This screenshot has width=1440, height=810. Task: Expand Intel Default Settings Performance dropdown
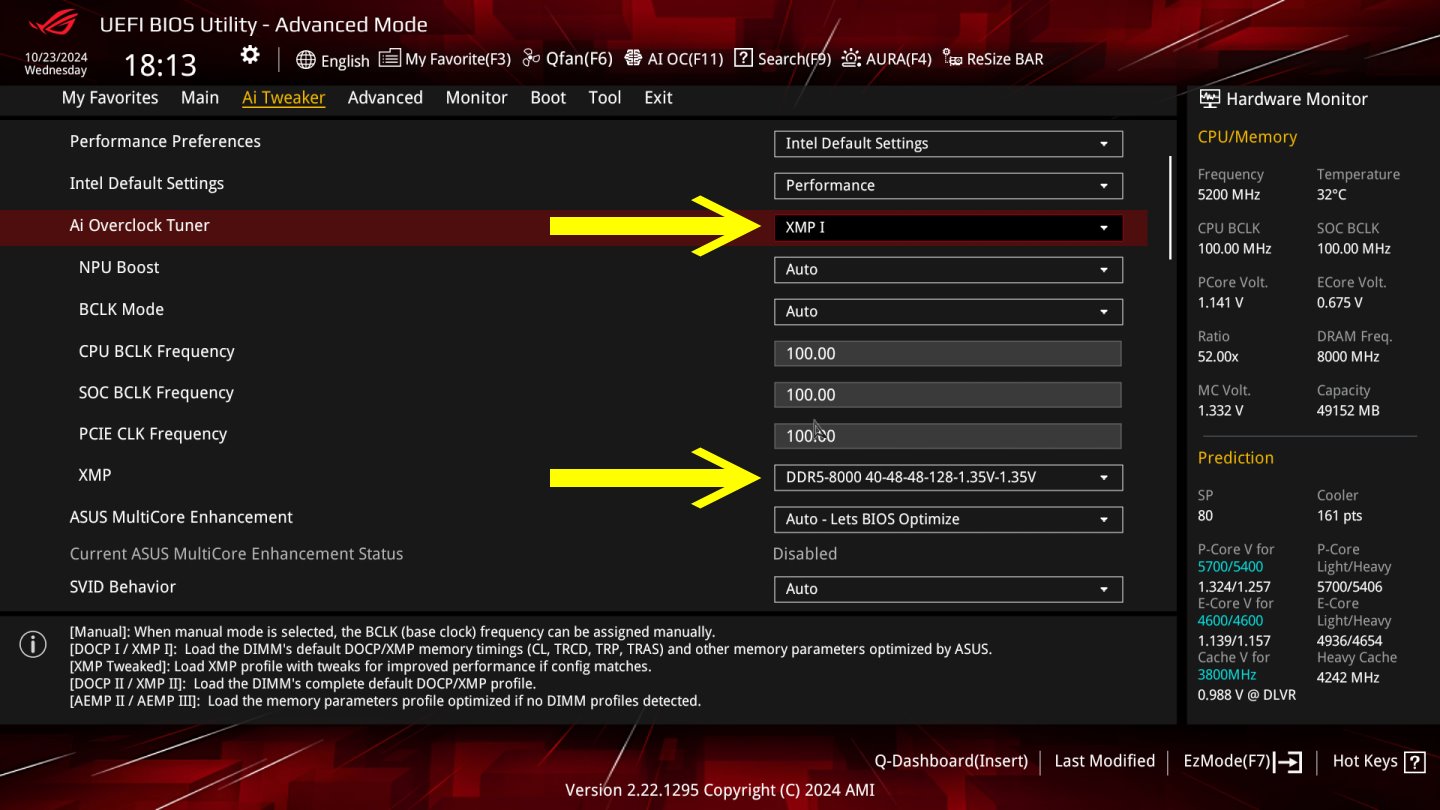(x=948, y=186)
